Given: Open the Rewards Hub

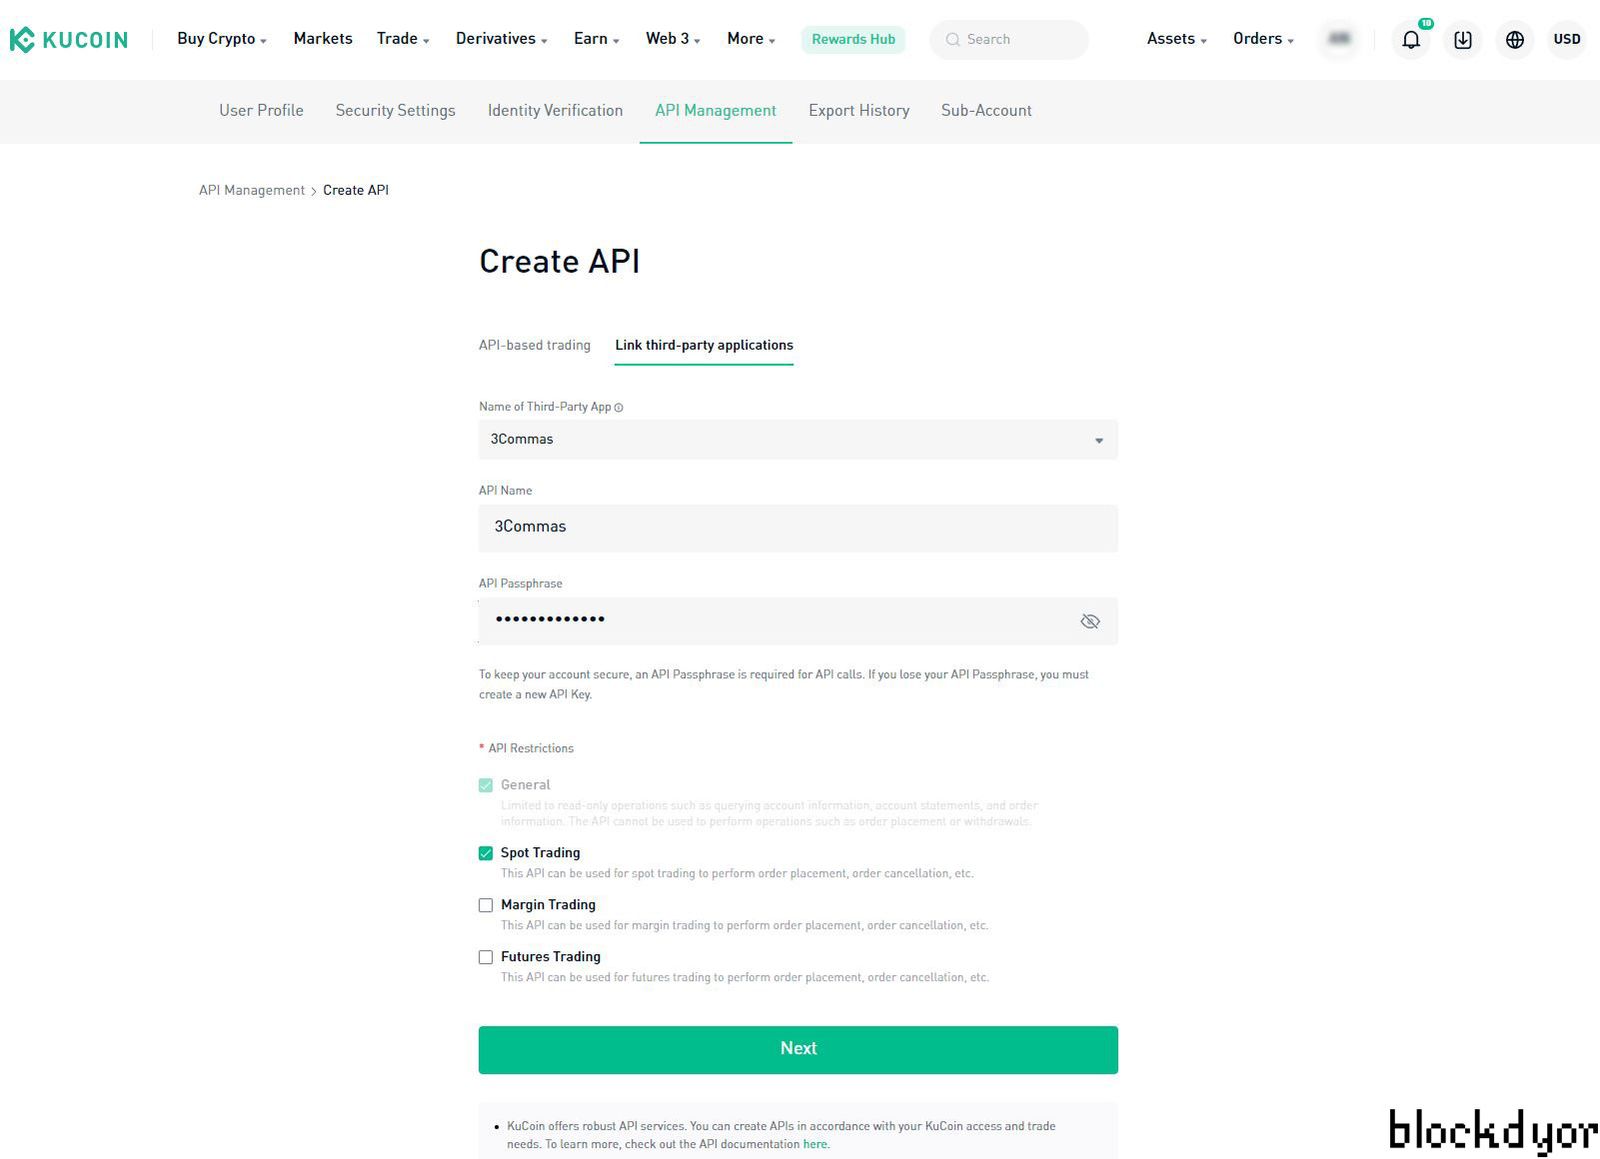Looking at the screenshot, I should click(853, 39).
